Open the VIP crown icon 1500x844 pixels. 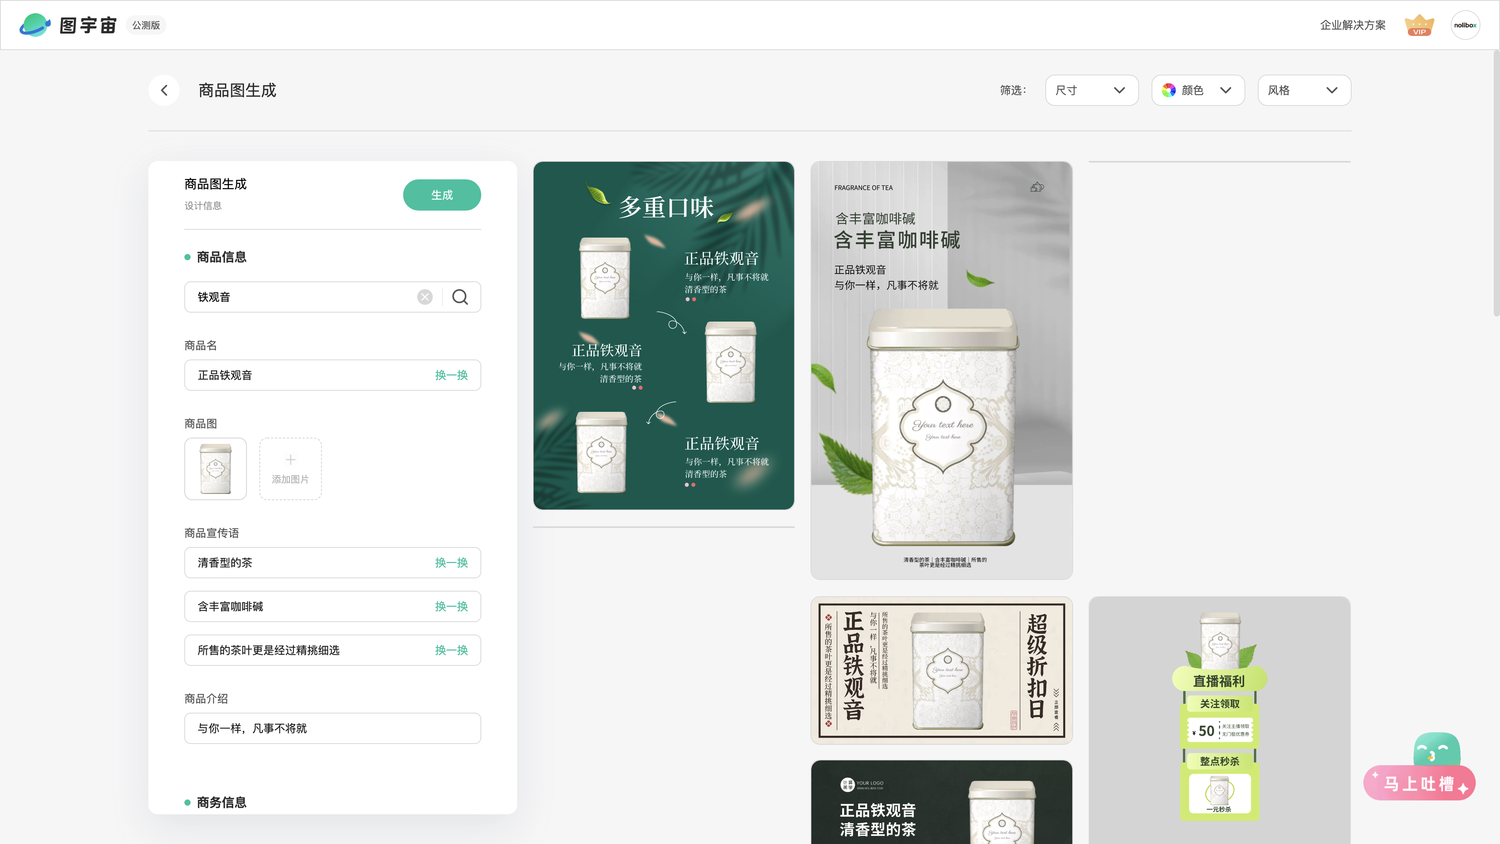[1419, 25]
